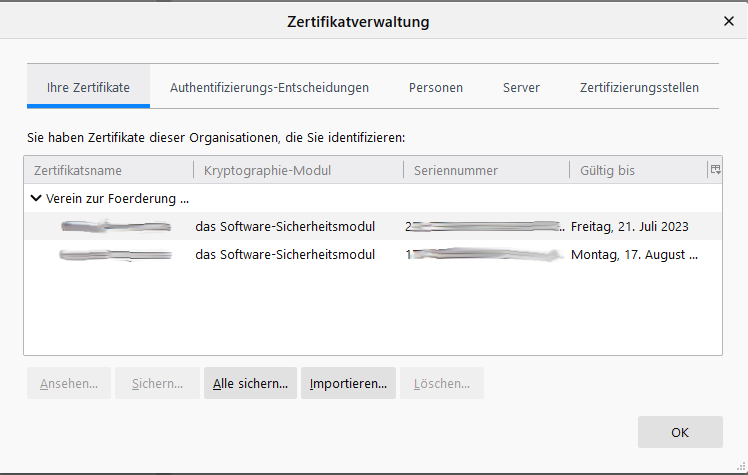Image resolution: width=748 pixels, height=475 pixels.
Task: Click the Alle sichern button
Action: [250, 383]
